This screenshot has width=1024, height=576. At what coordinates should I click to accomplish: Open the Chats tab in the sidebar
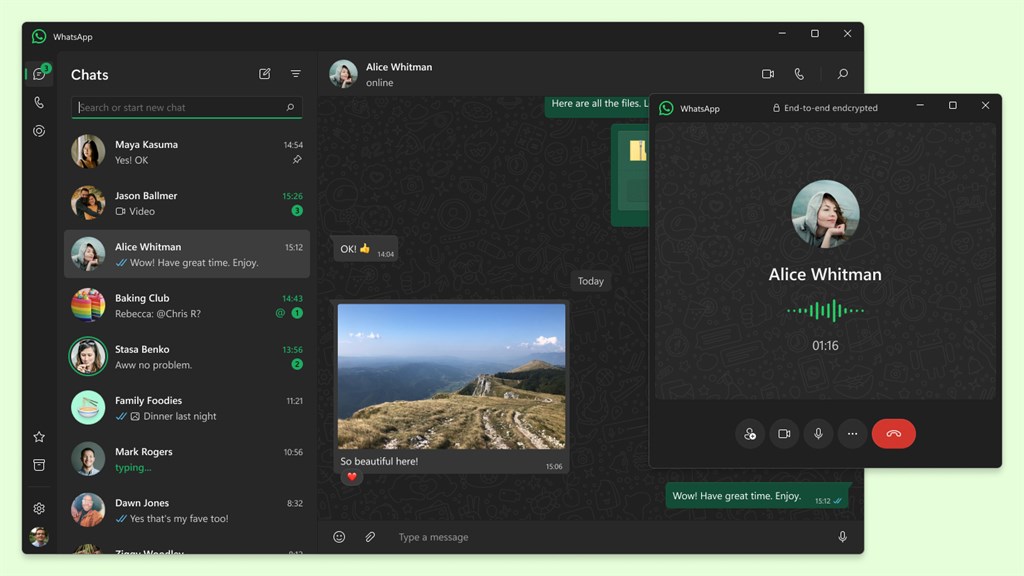(39, 74)
